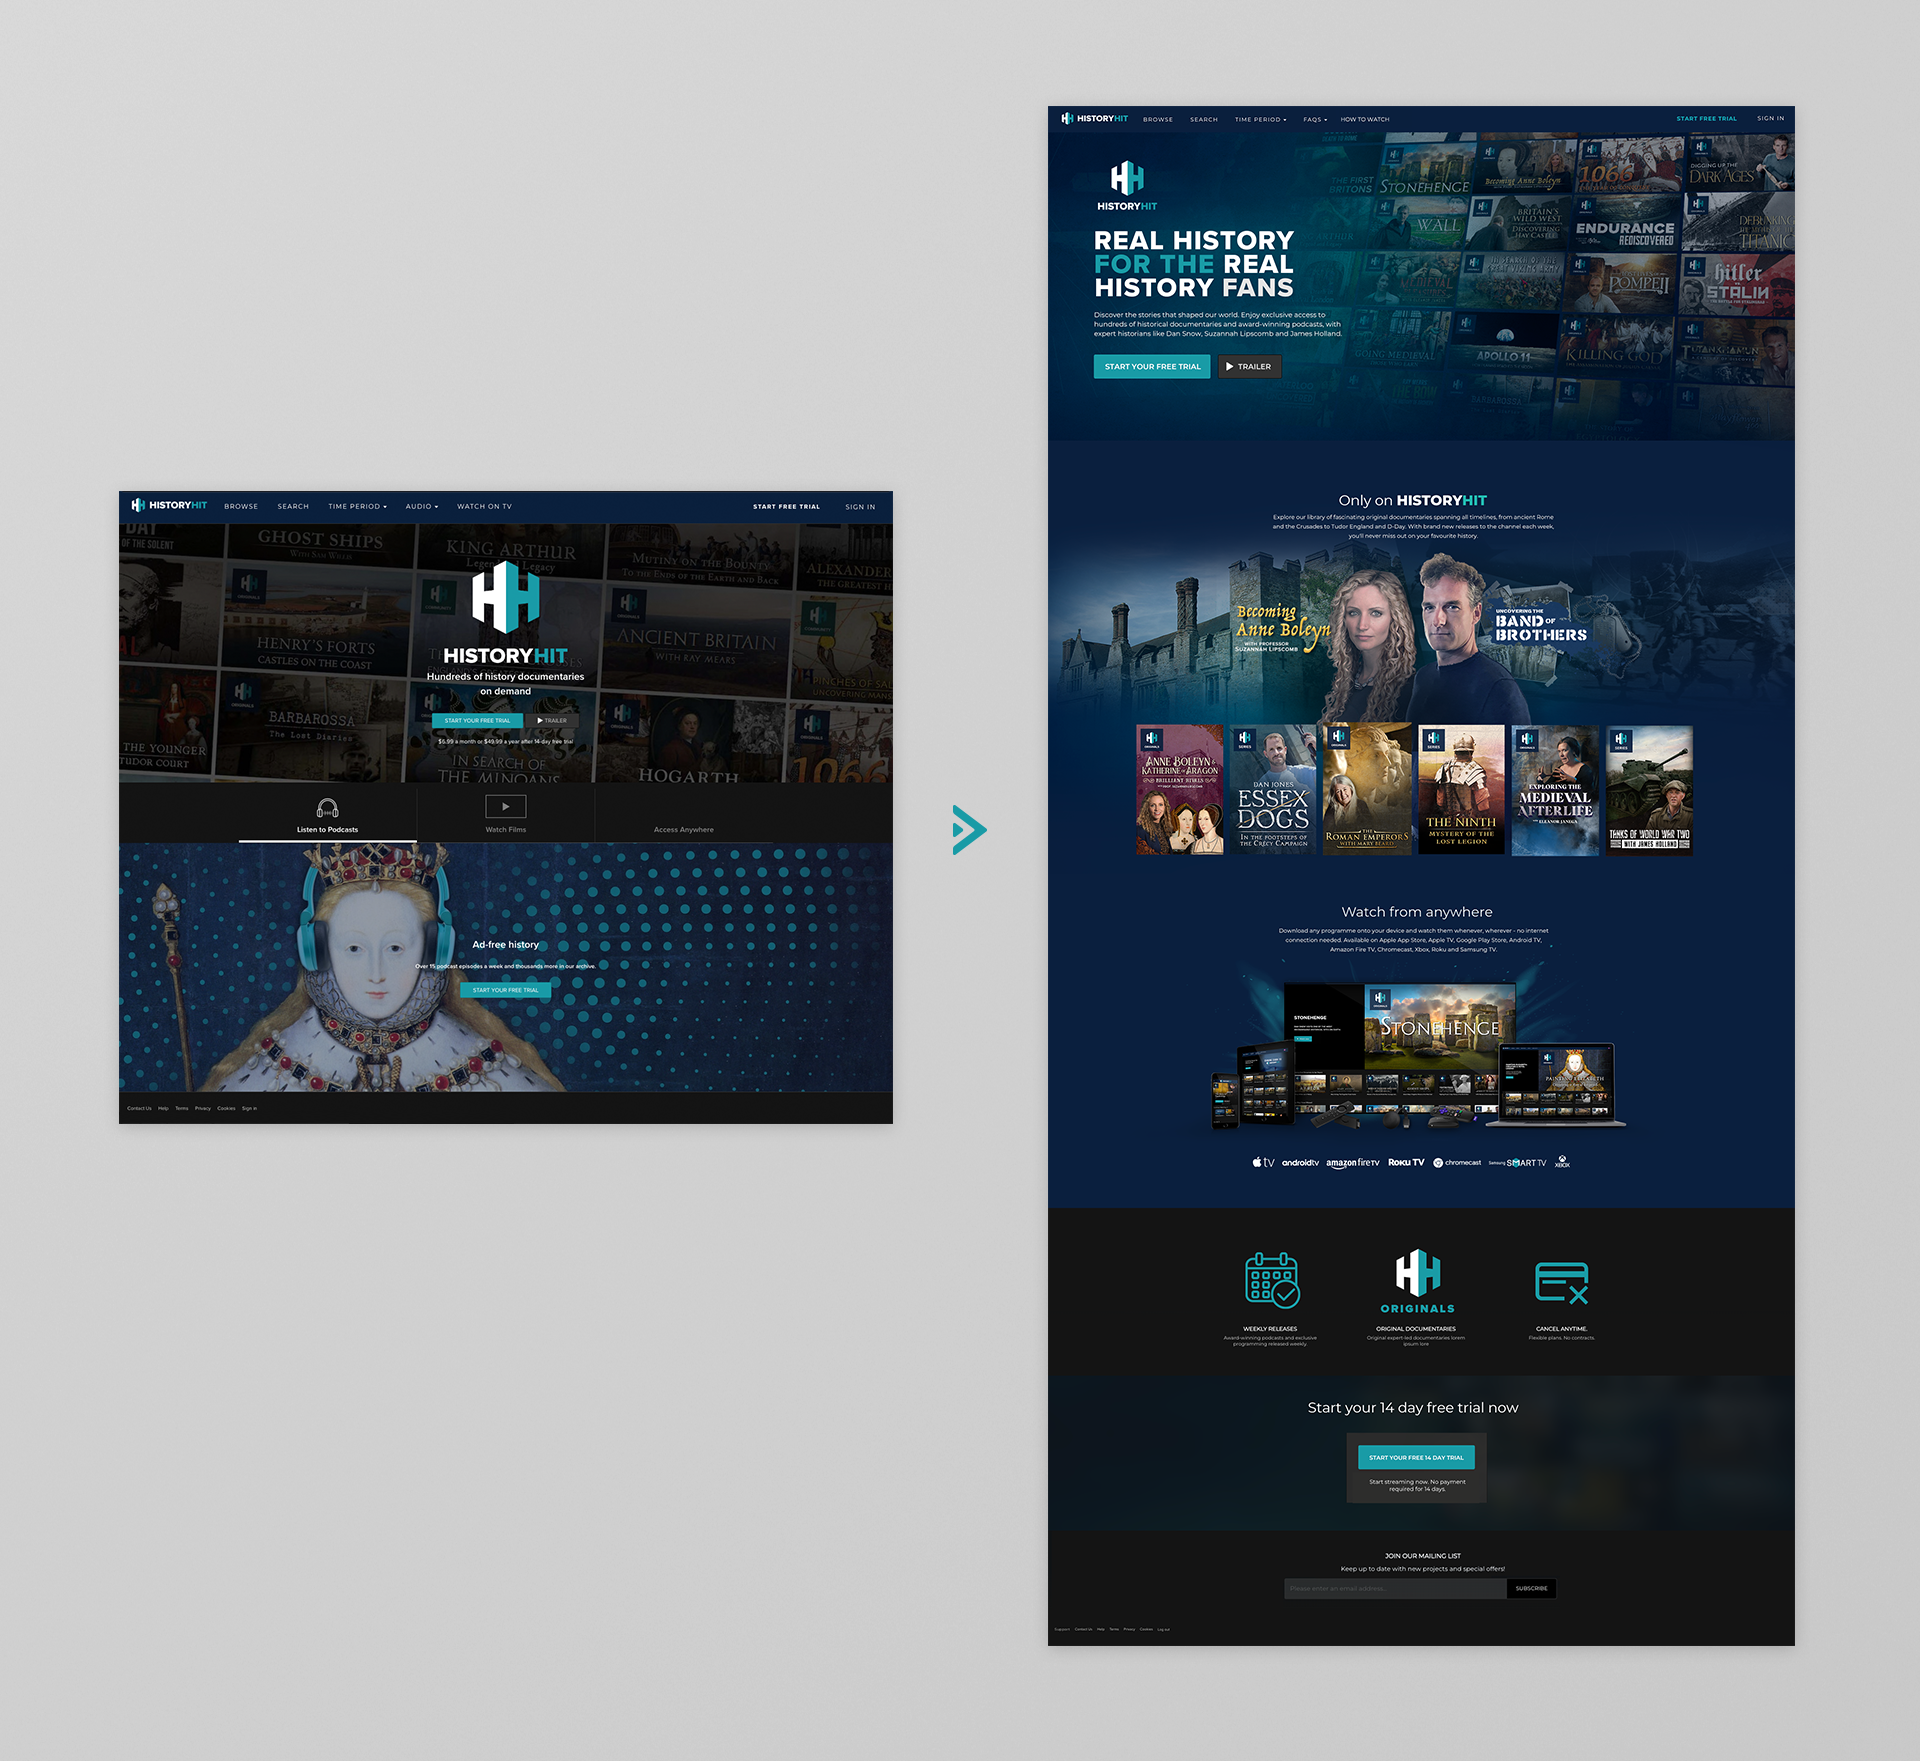Viewport: 1920px width, 1761px height.
Task: Click the large HistoryHit logo in right page hero
Action: click(1127, 186)
